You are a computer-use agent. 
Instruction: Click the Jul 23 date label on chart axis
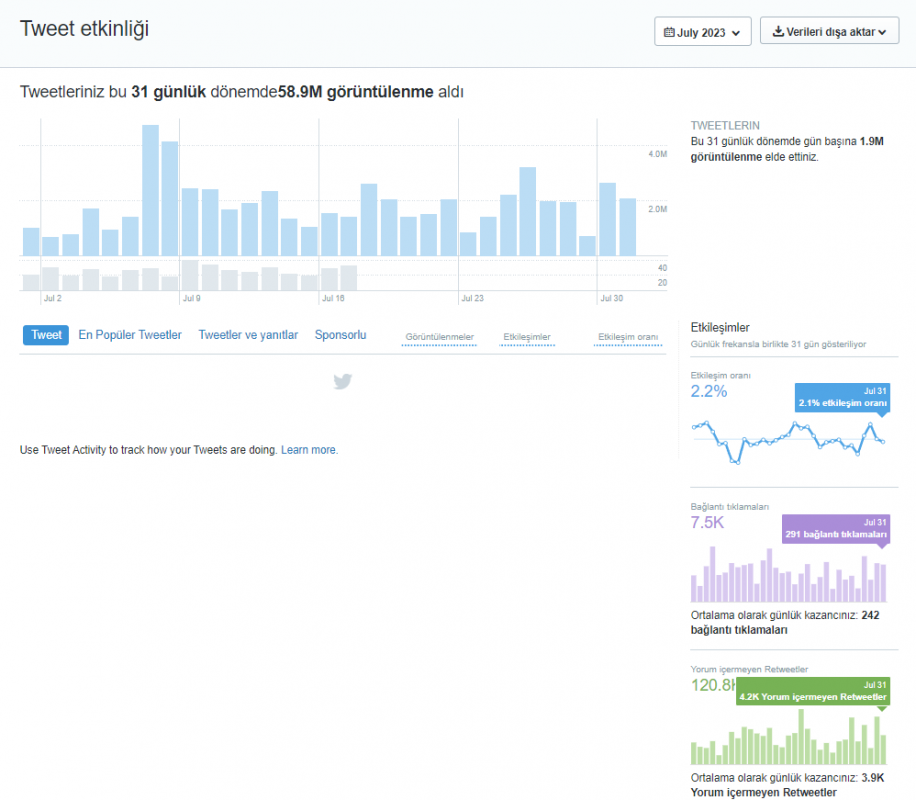pos(473,298)
